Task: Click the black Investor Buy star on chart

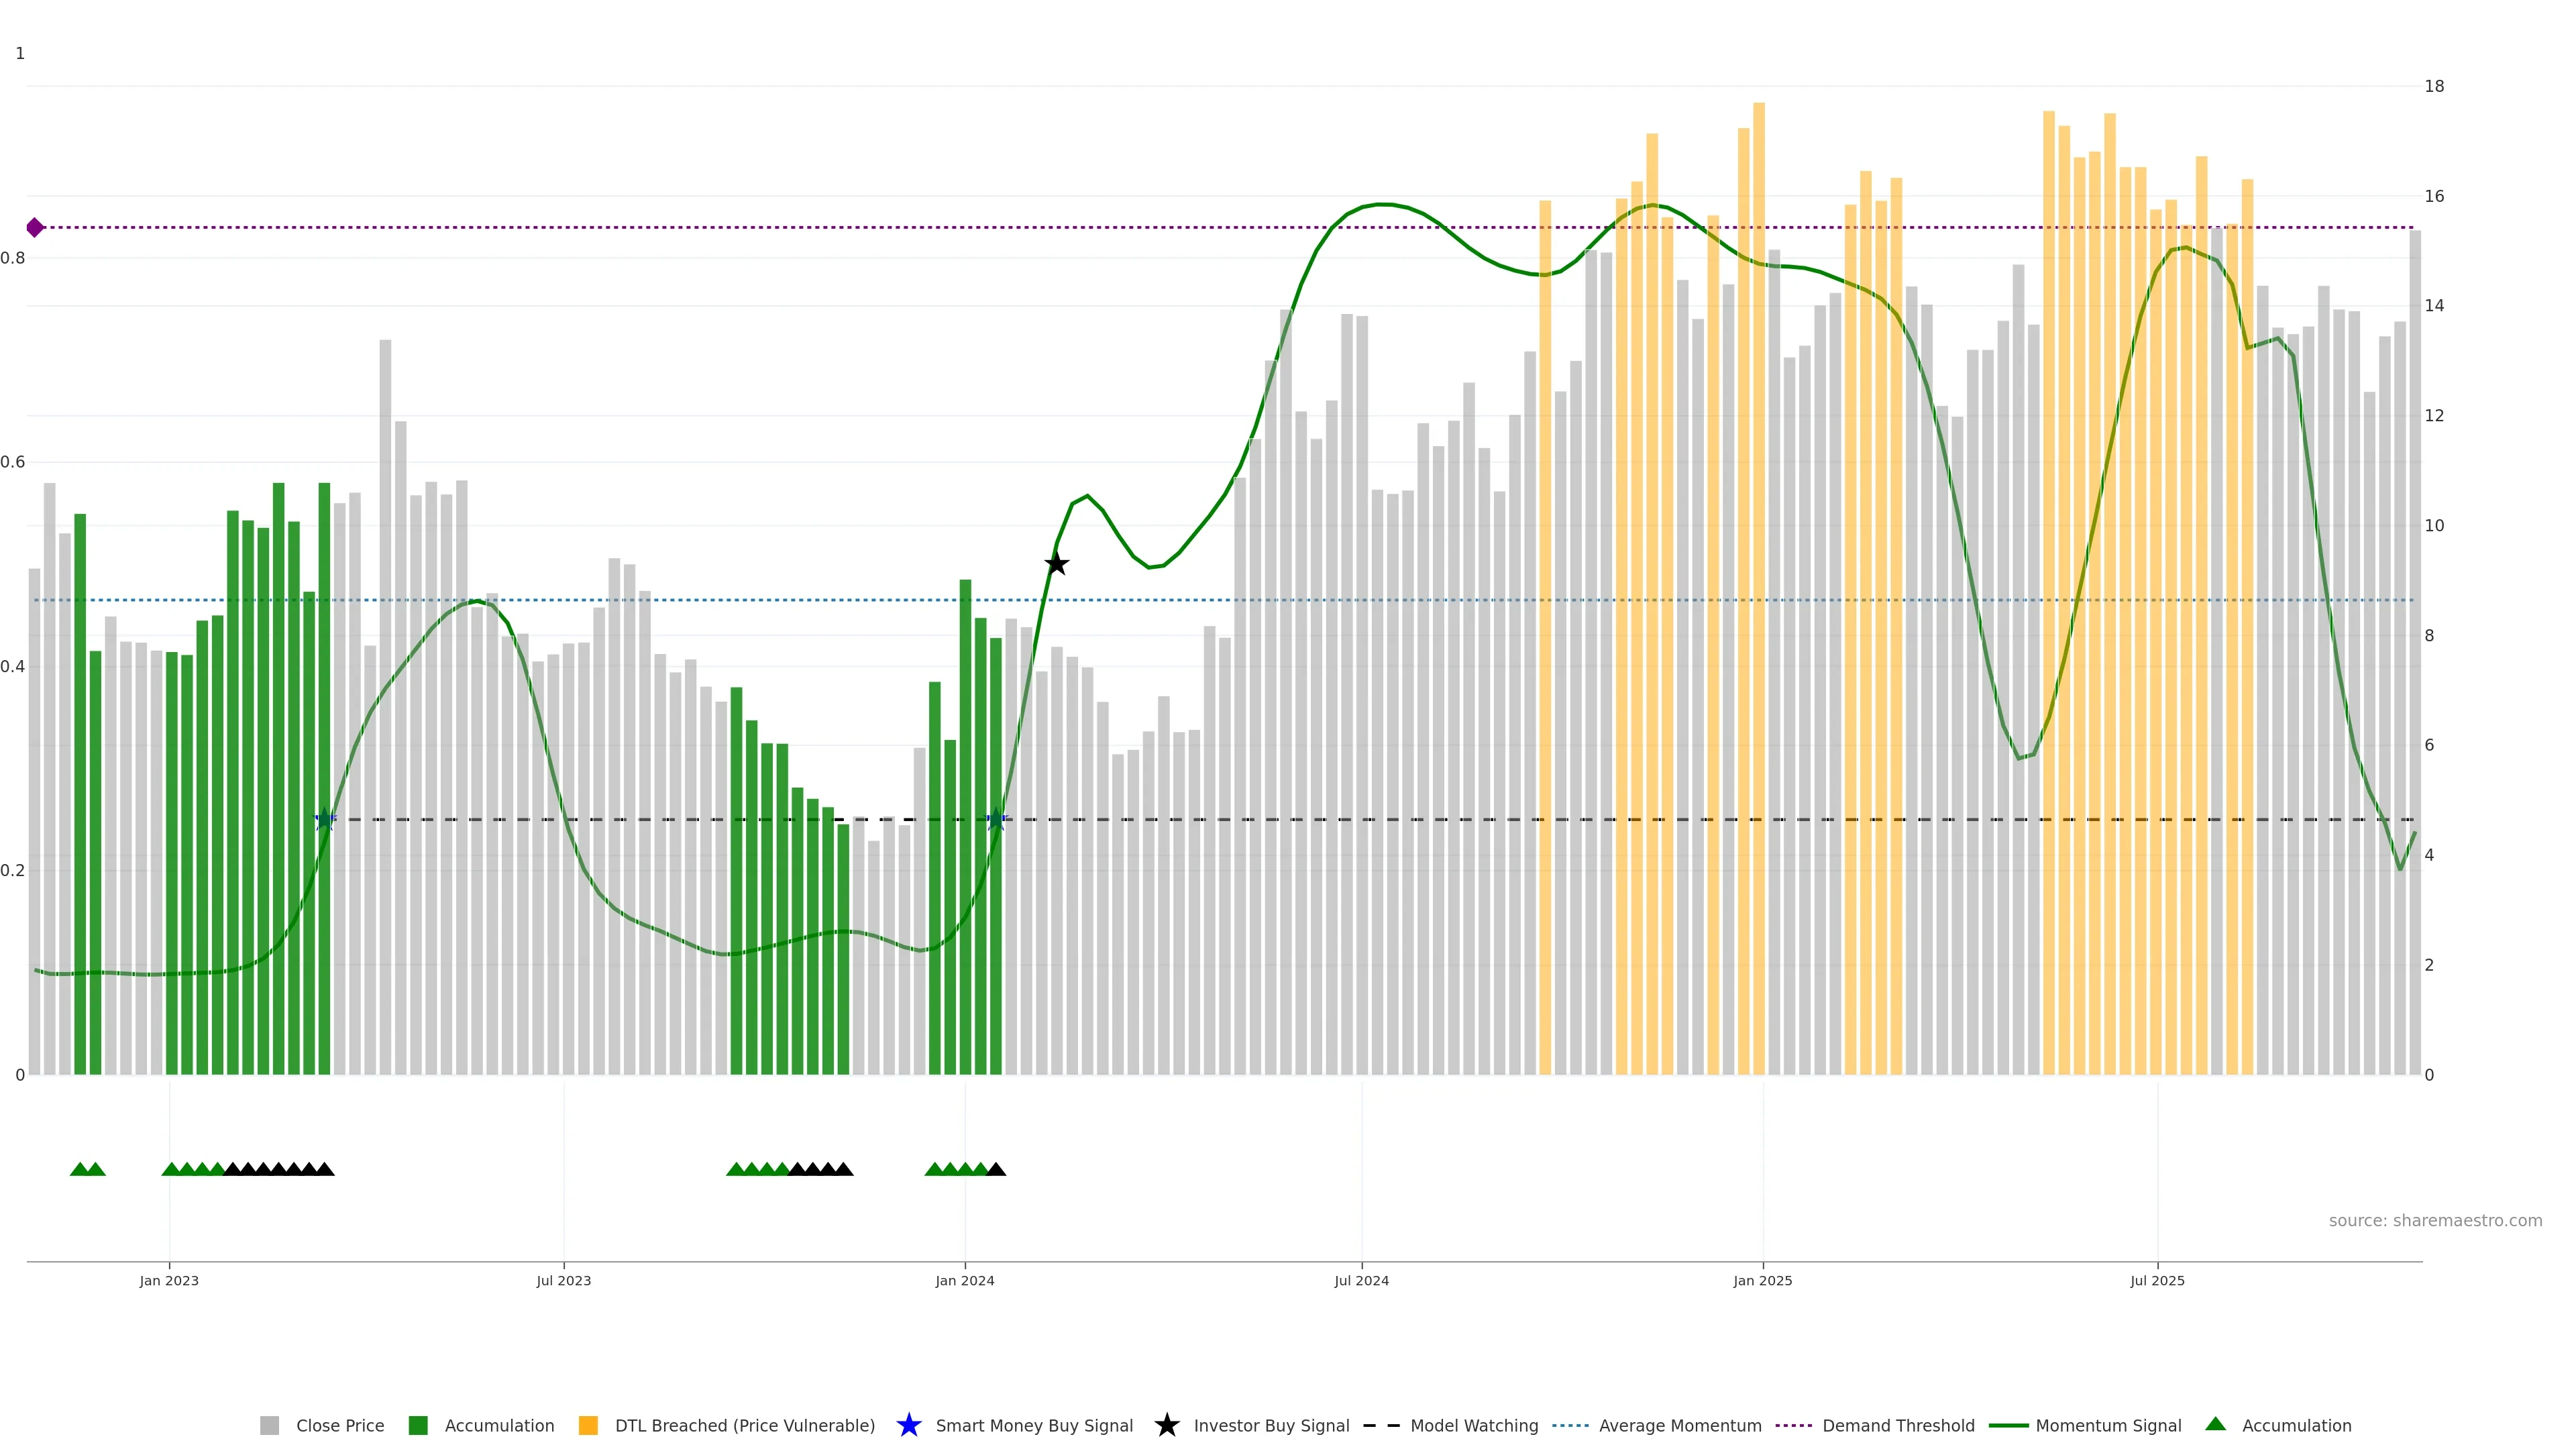Action: click(x=1056, y=564)
